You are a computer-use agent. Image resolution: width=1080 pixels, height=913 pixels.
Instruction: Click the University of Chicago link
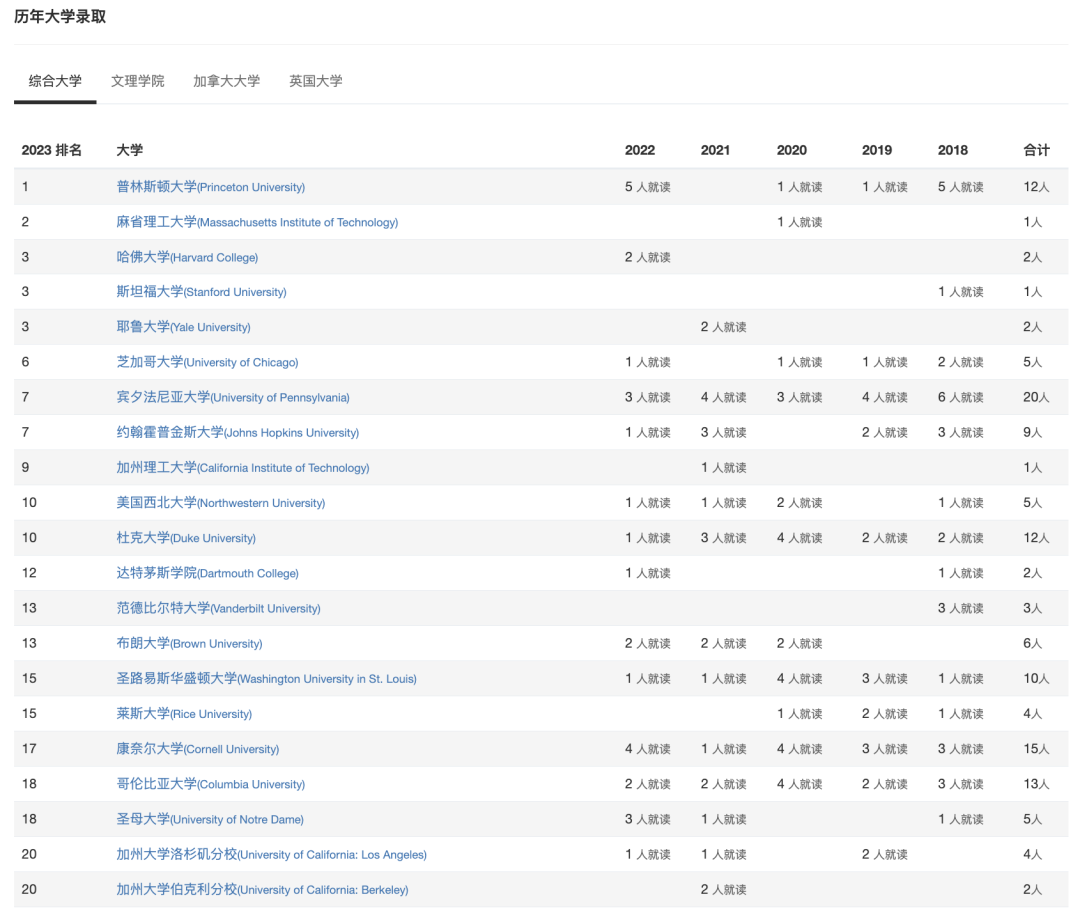coord(207,362)
